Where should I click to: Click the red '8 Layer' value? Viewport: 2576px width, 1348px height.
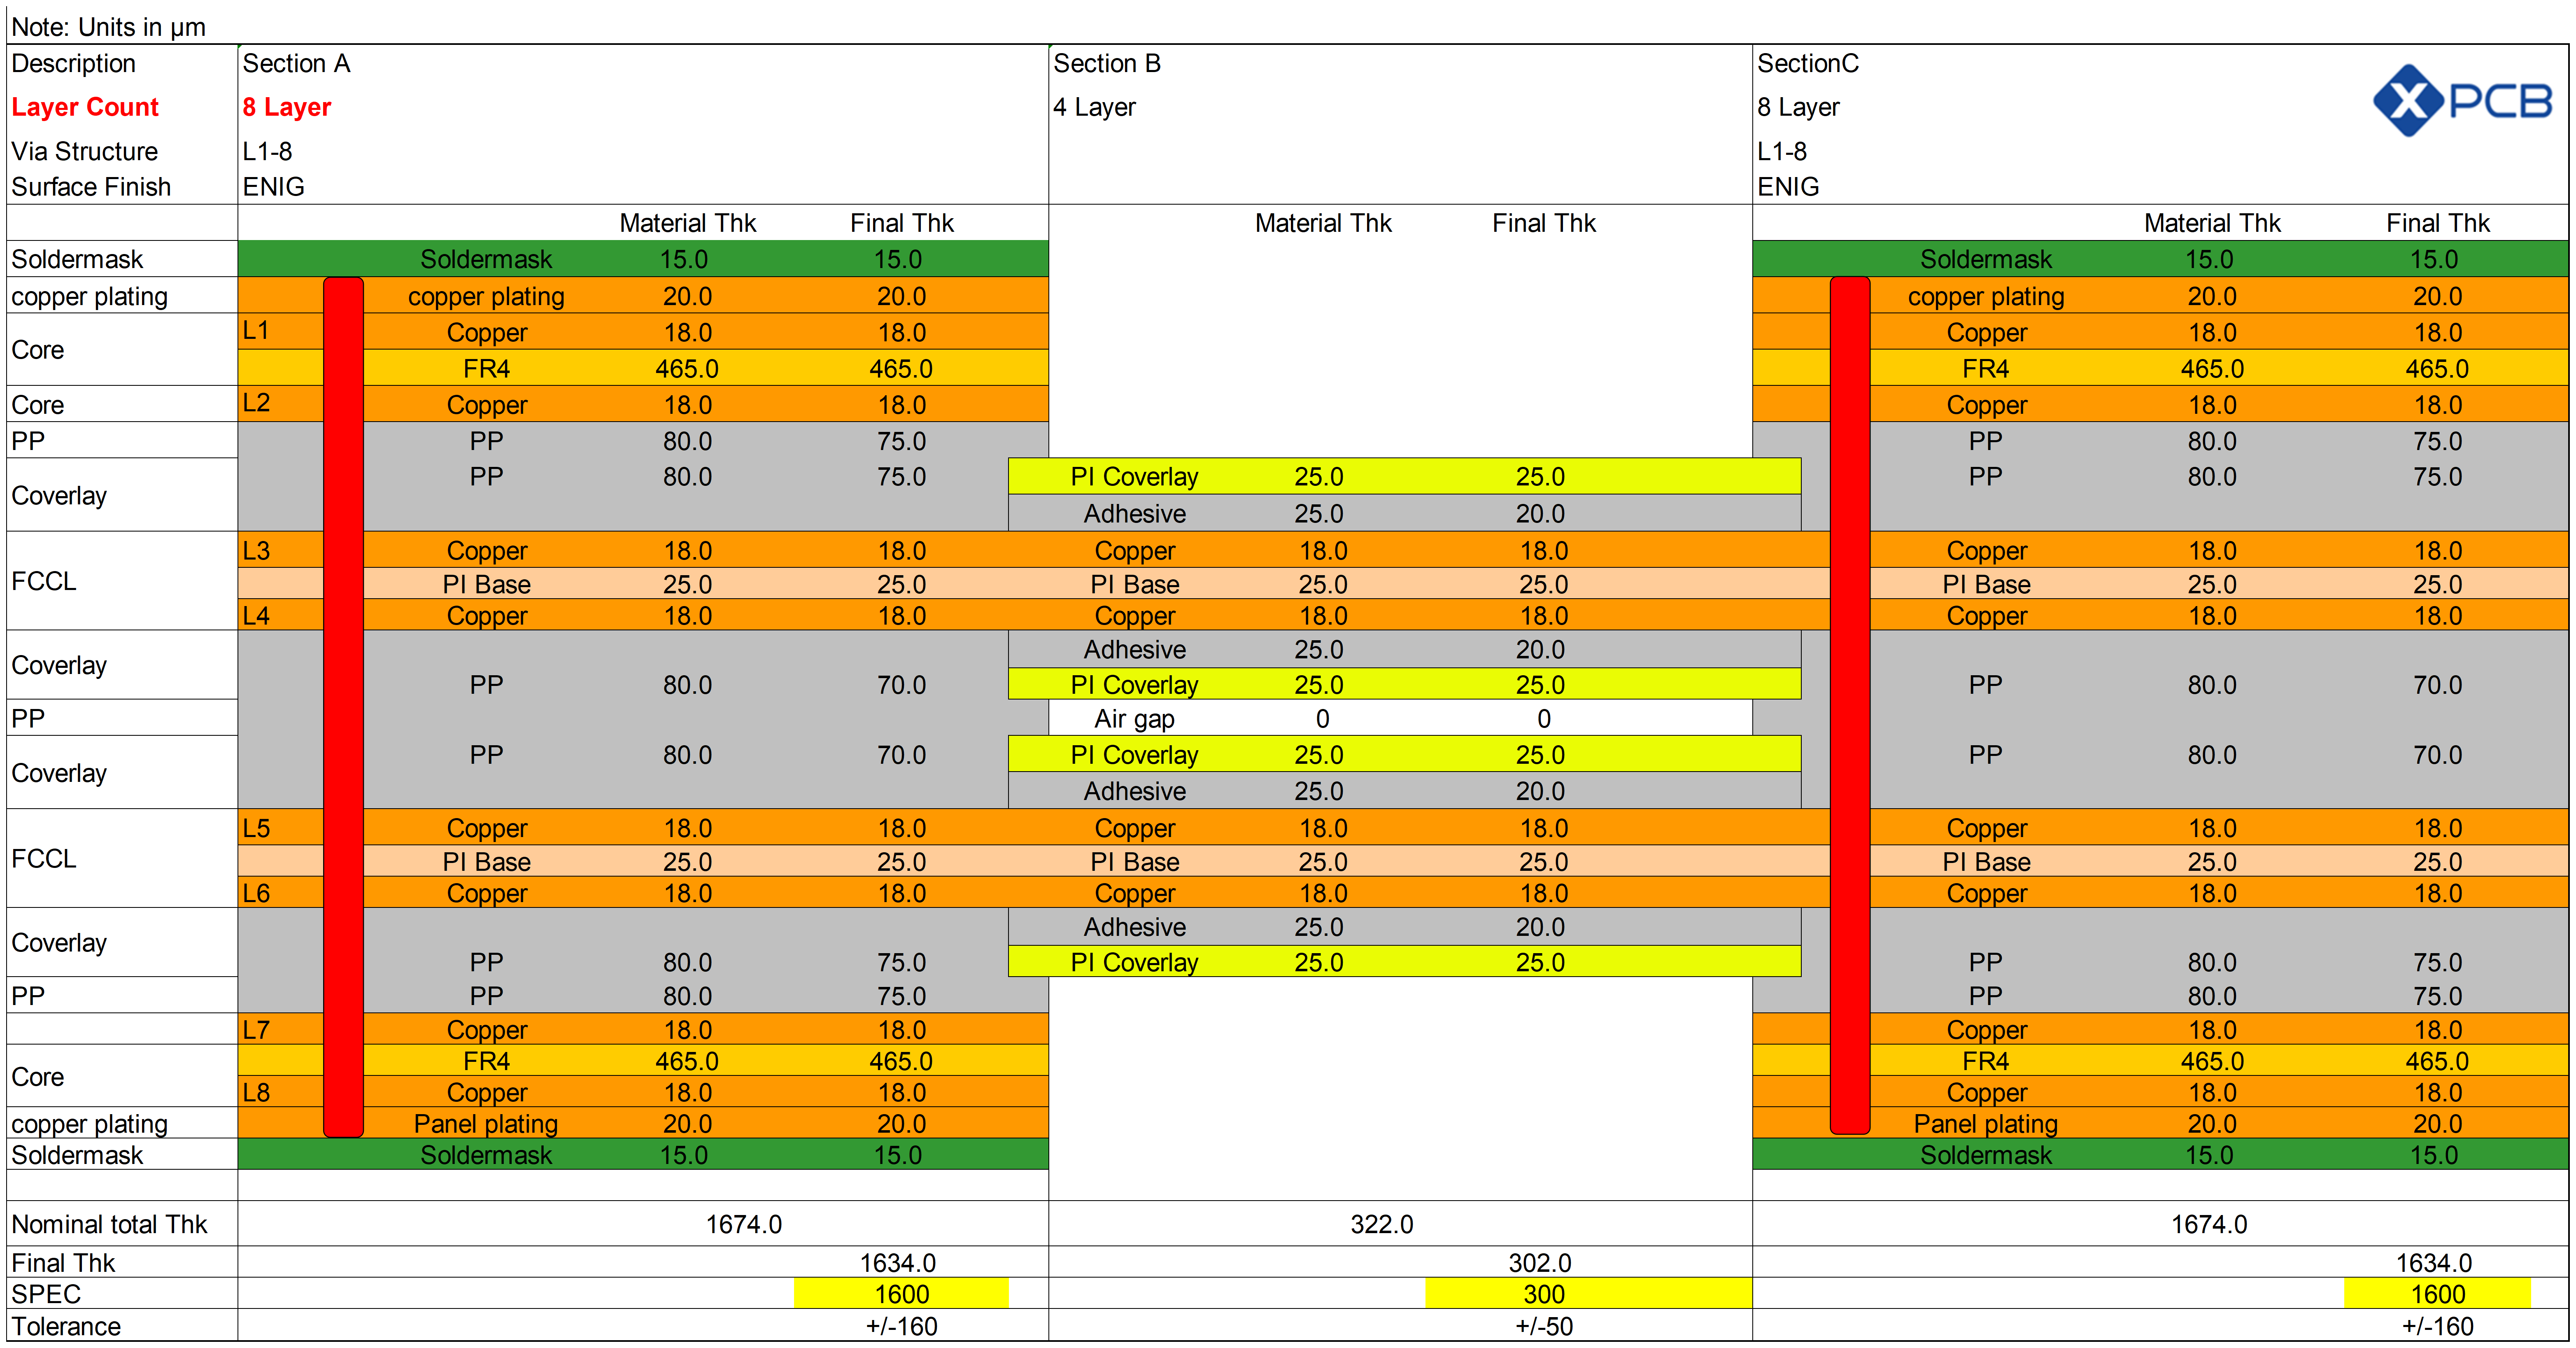286,107
